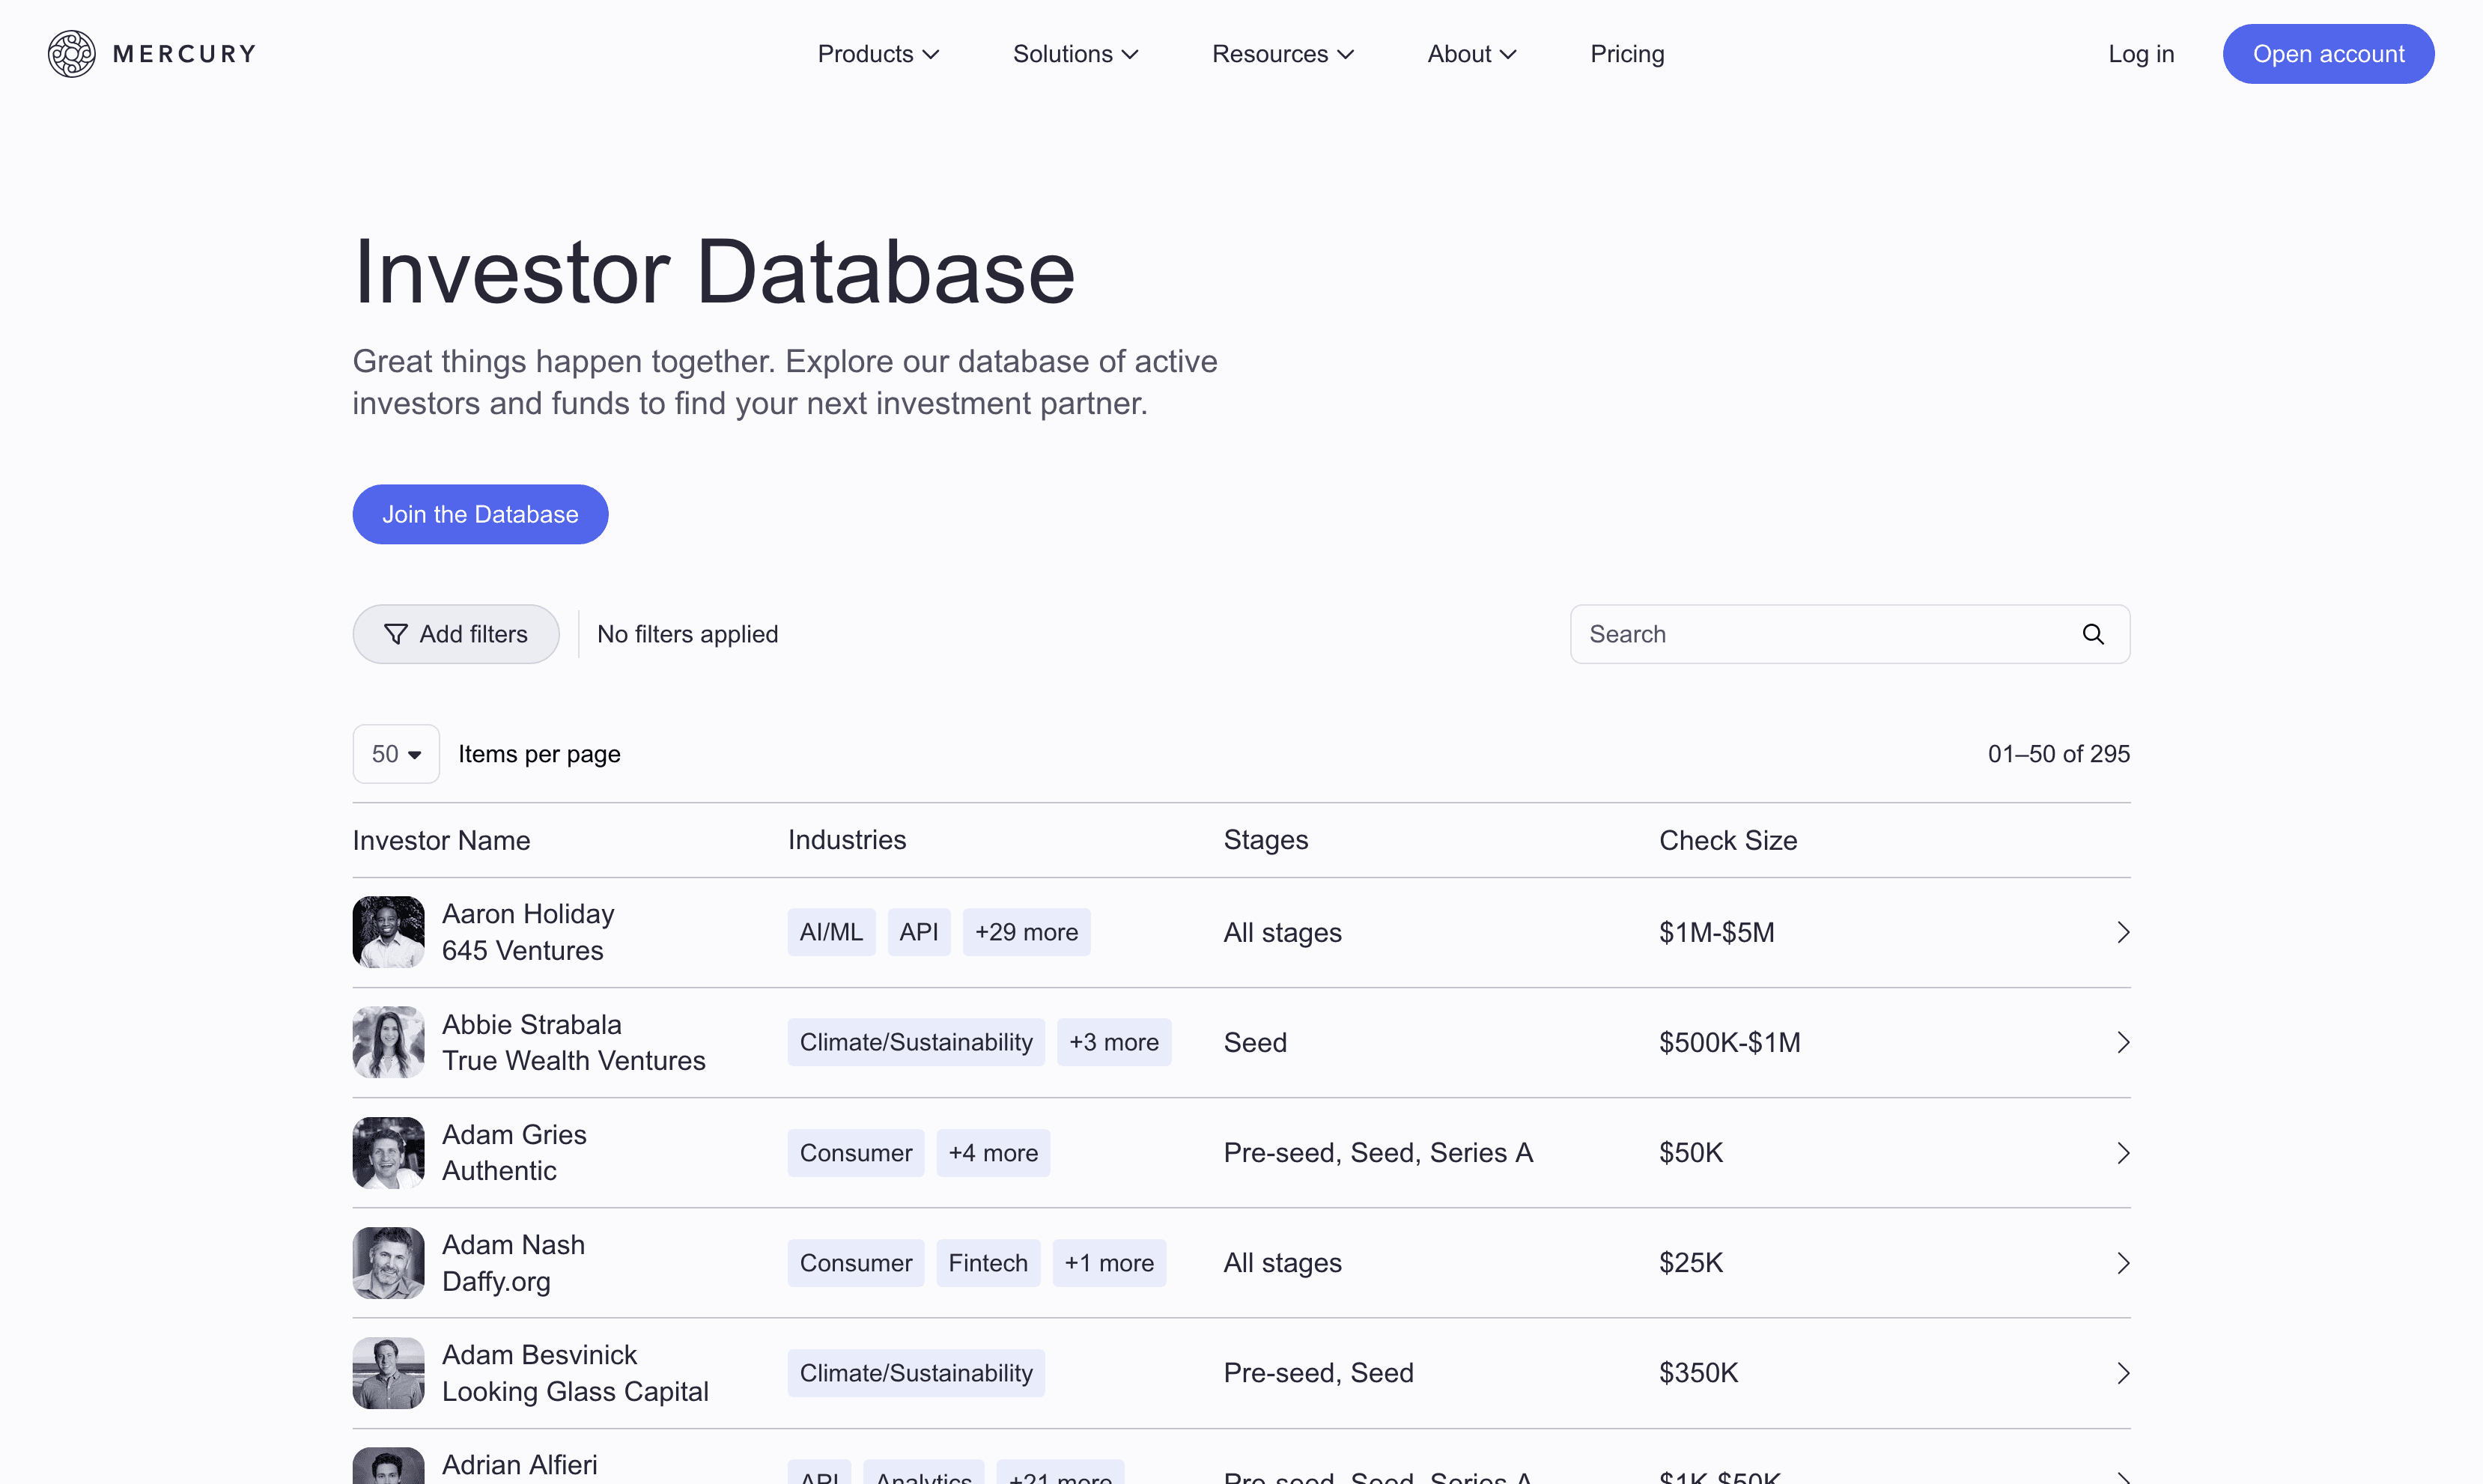The image size is (2483, 1484).
Task: Open the Resources menu
Action: click(x=1282, y=54)
